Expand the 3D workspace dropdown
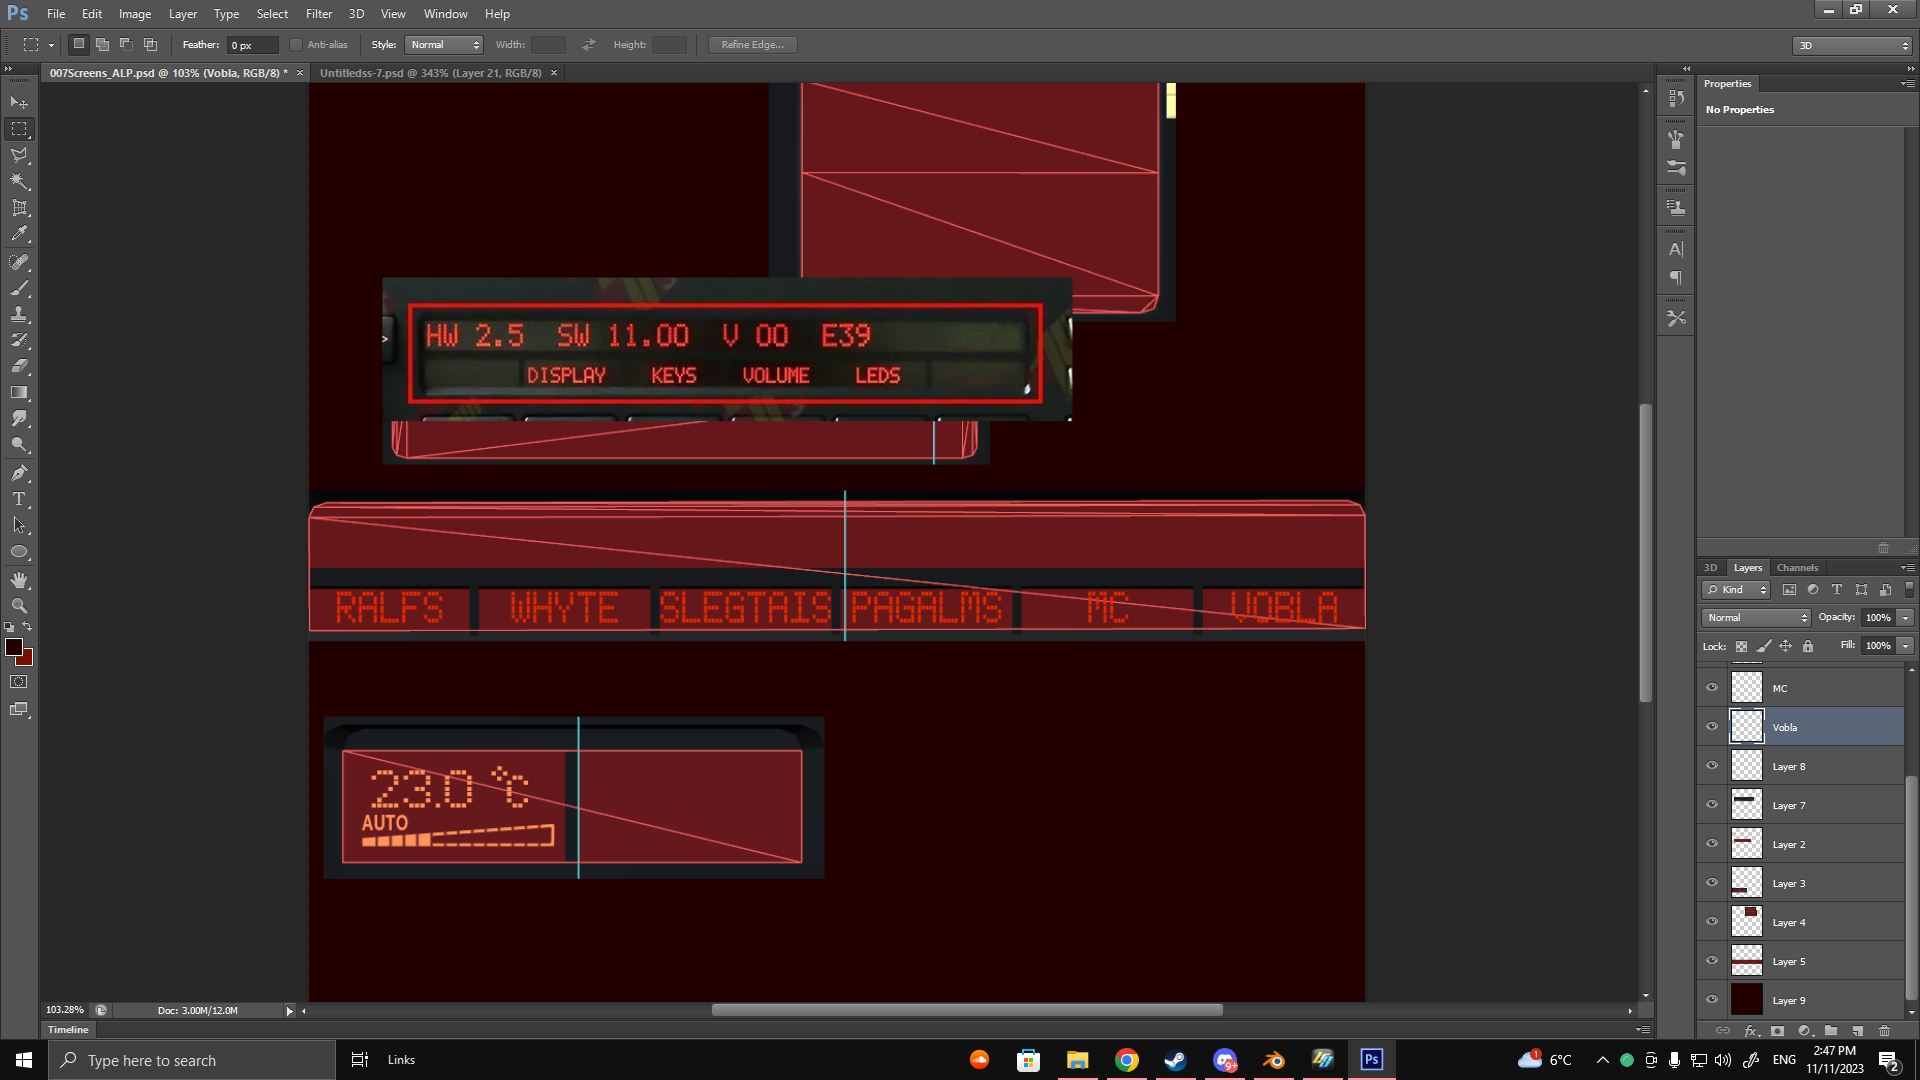This screenshot has height=1080, width=1920. tap(1852, 45)
